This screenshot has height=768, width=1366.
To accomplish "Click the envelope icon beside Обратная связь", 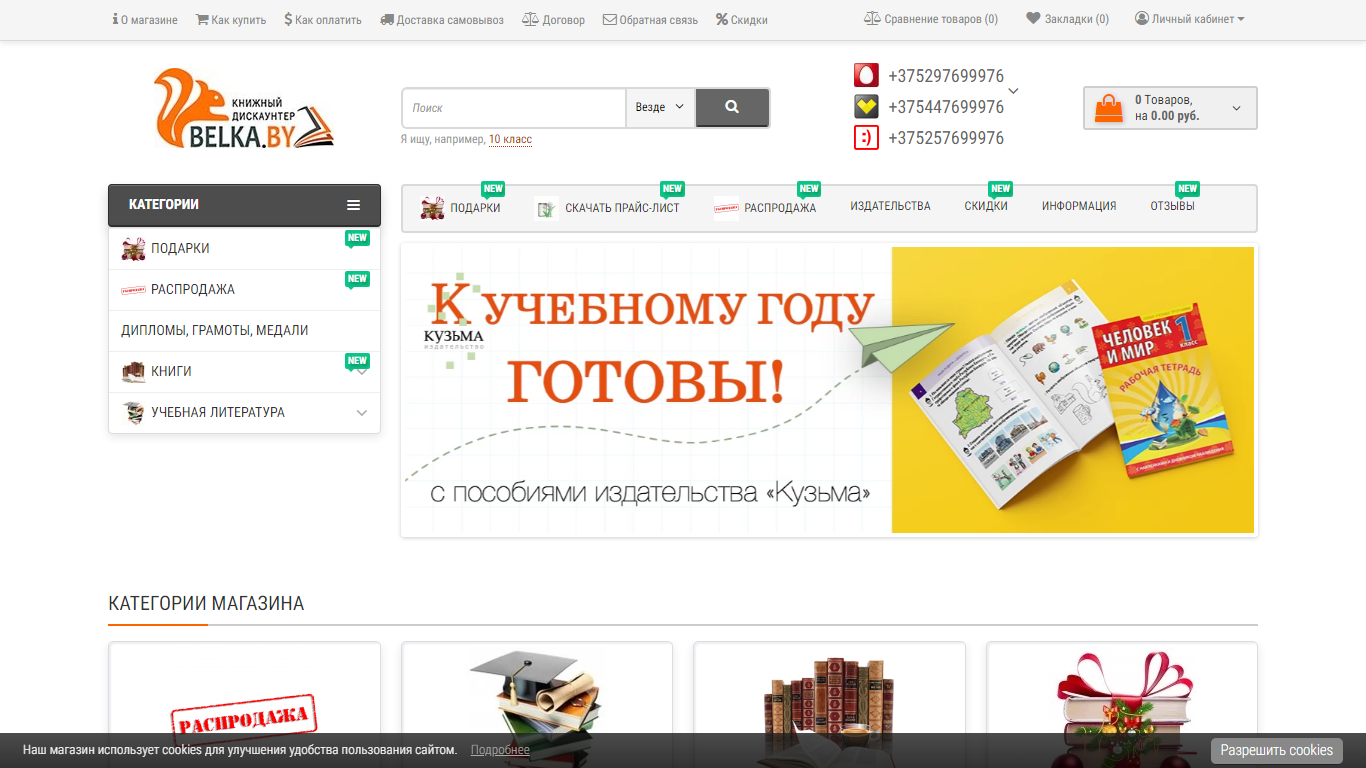I will click(610, 19).
